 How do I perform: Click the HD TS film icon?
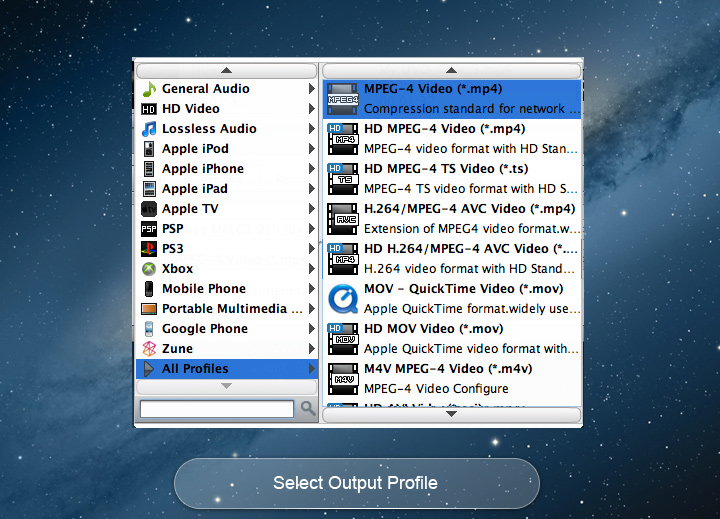point(343,179)
